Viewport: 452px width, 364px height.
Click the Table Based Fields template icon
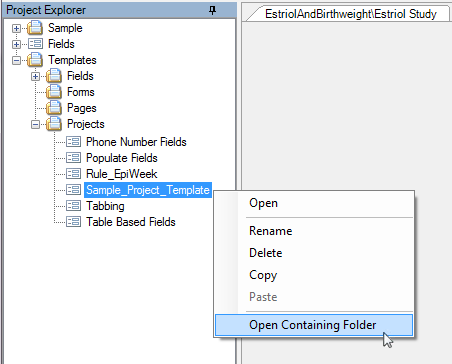pos(73,222)
